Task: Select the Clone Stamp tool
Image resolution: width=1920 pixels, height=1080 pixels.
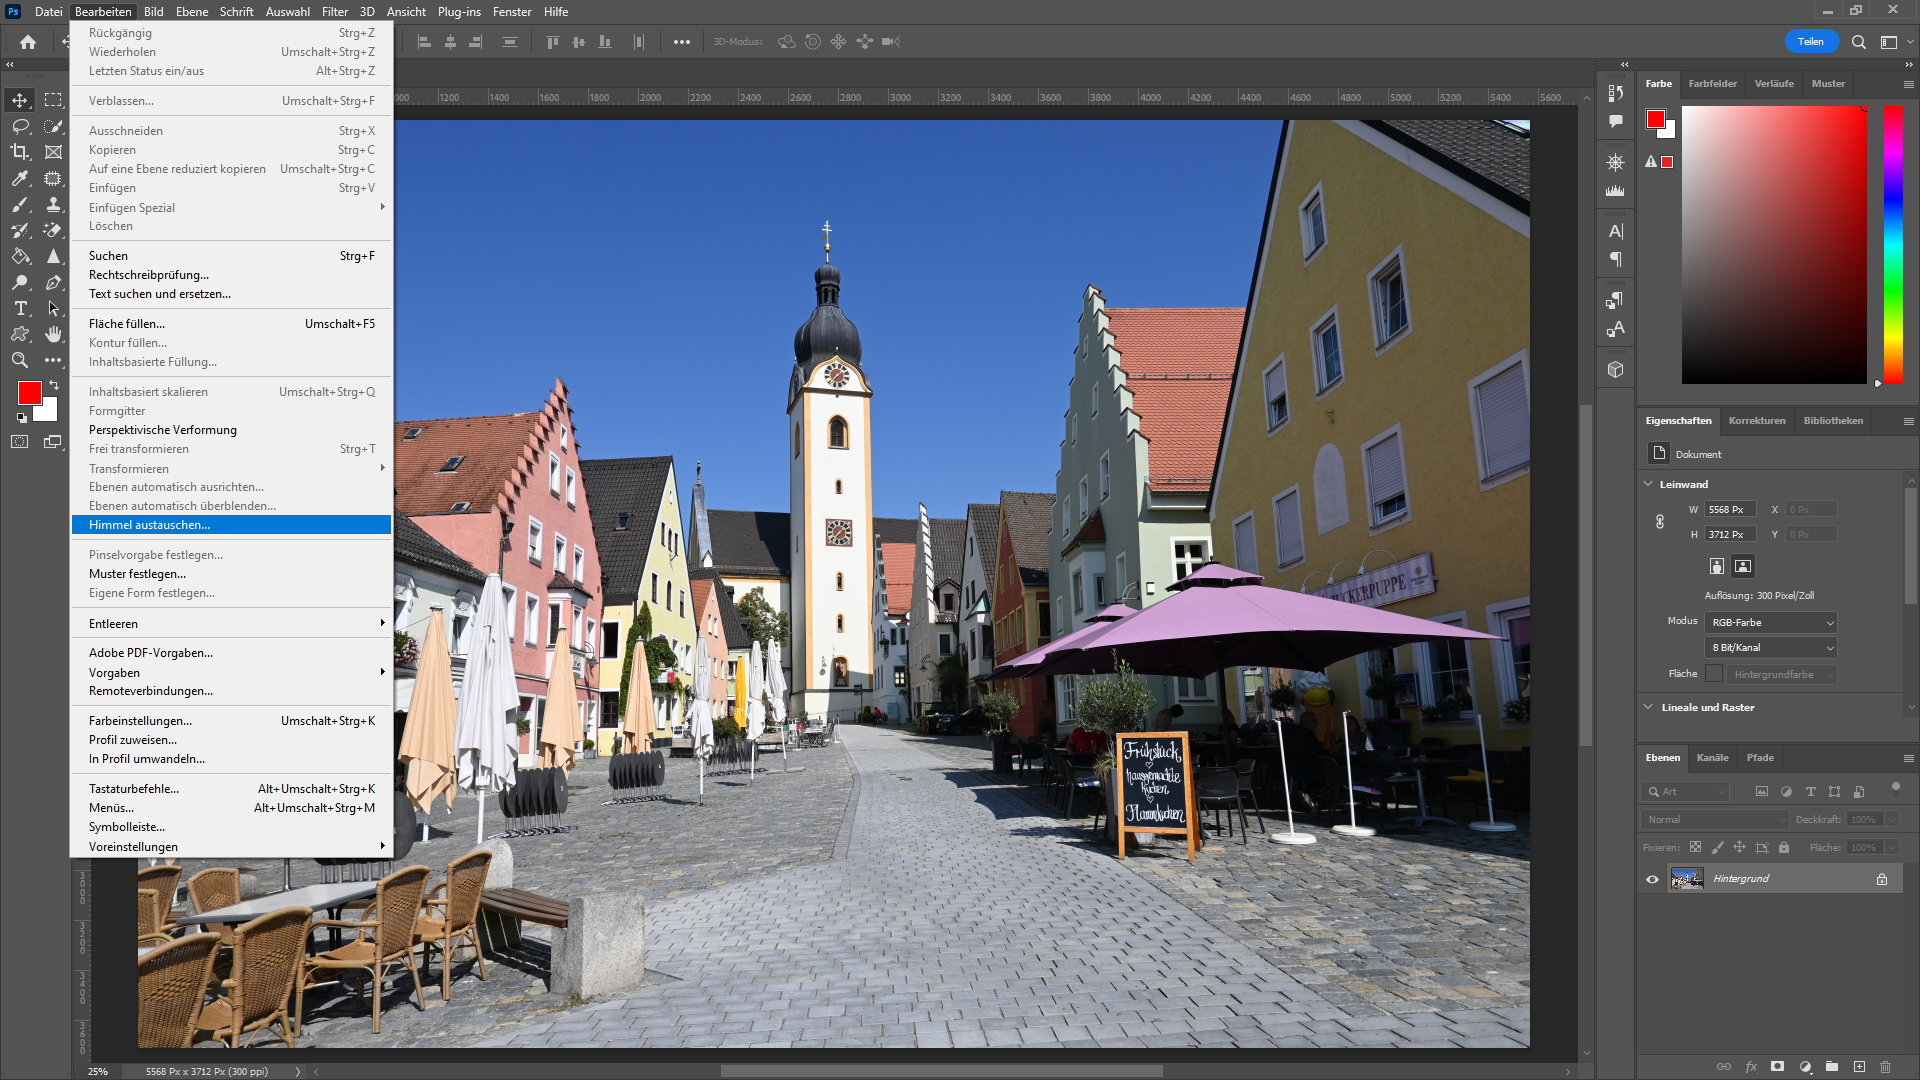Action: pos(53,204)
